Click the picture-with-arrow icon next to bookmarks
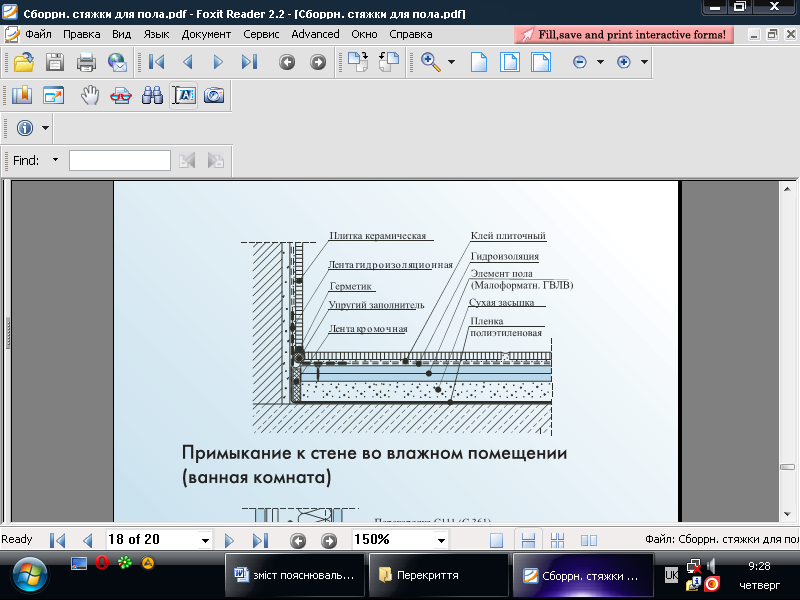The height and width of the screenshot is (600, 800). pyautogui.click(x=53, y=95)
